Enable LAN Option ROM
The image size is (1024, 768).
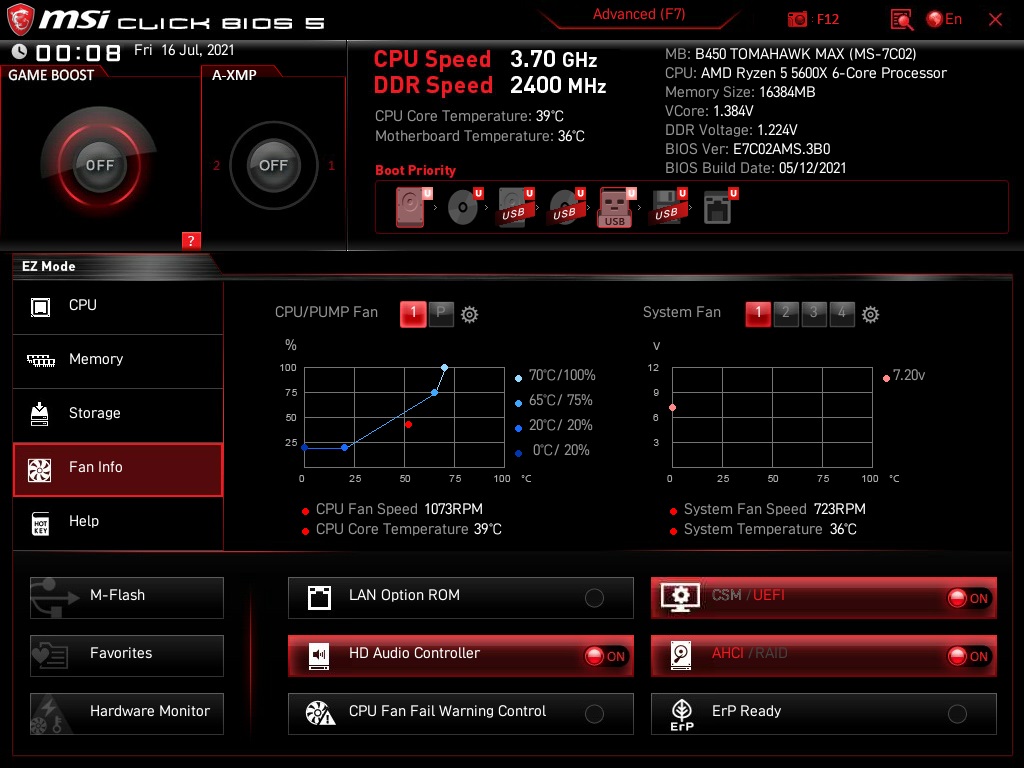[594, 598]
